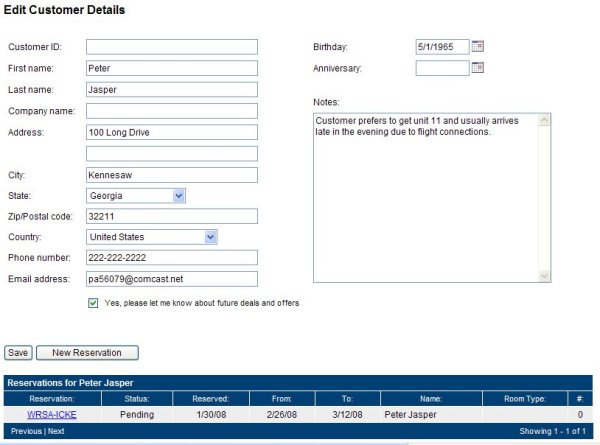The height and width of the screenshot is (445, 600).
Task: Focus the empty second address line field
Action: pos(172,154)
